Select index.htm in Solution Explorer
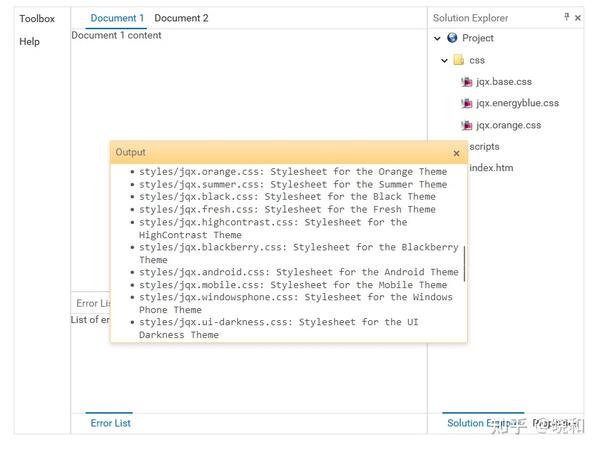 click(x=491, y=168)
